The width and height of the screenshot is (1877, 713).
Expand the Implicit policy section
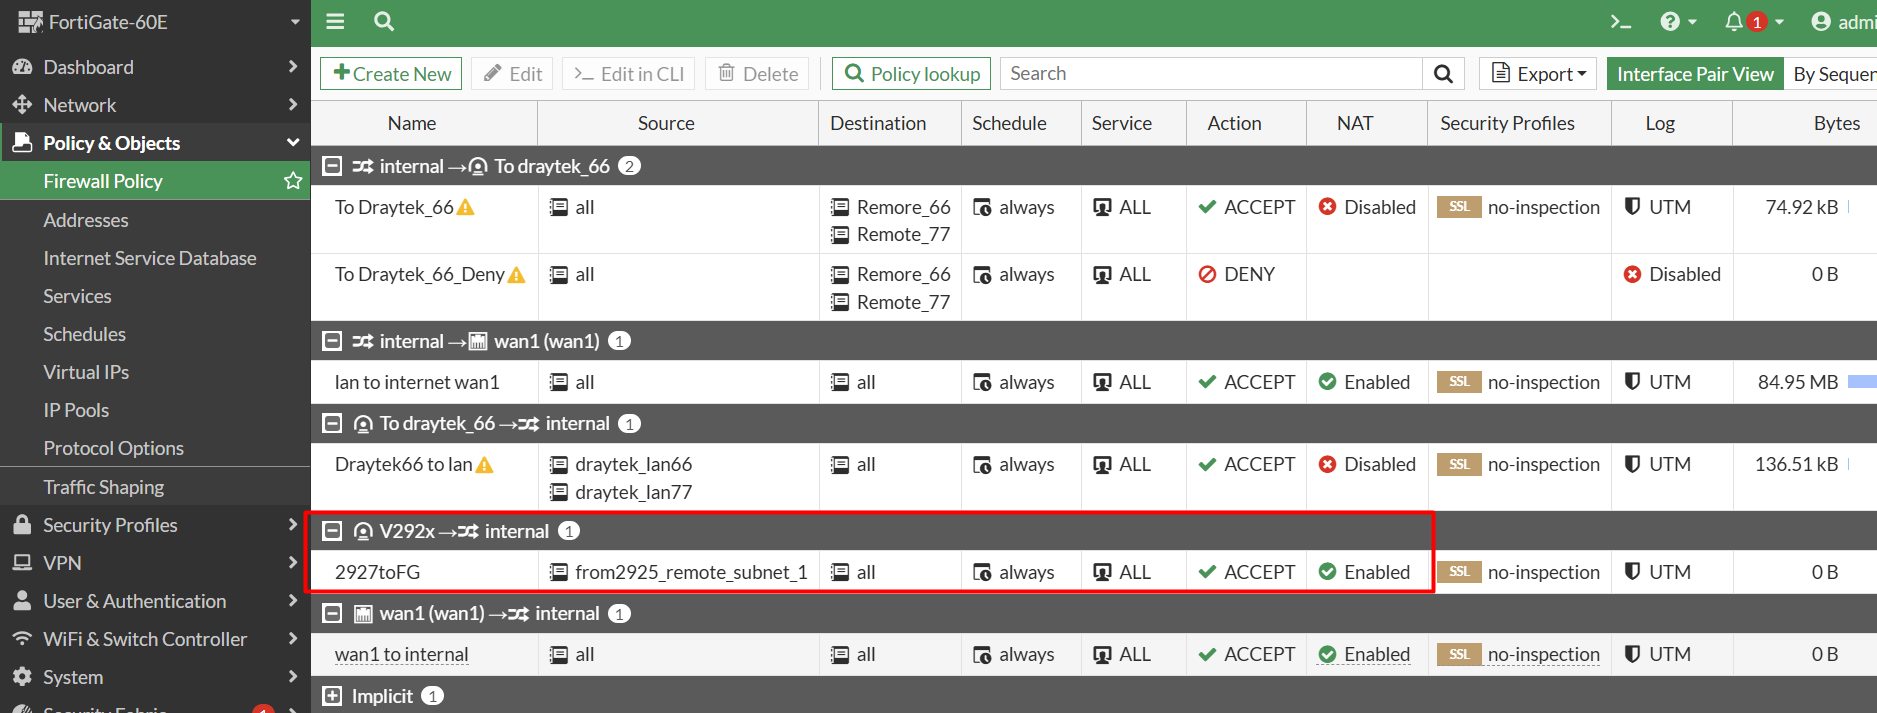pyautogui.click(x=332, y=696)
